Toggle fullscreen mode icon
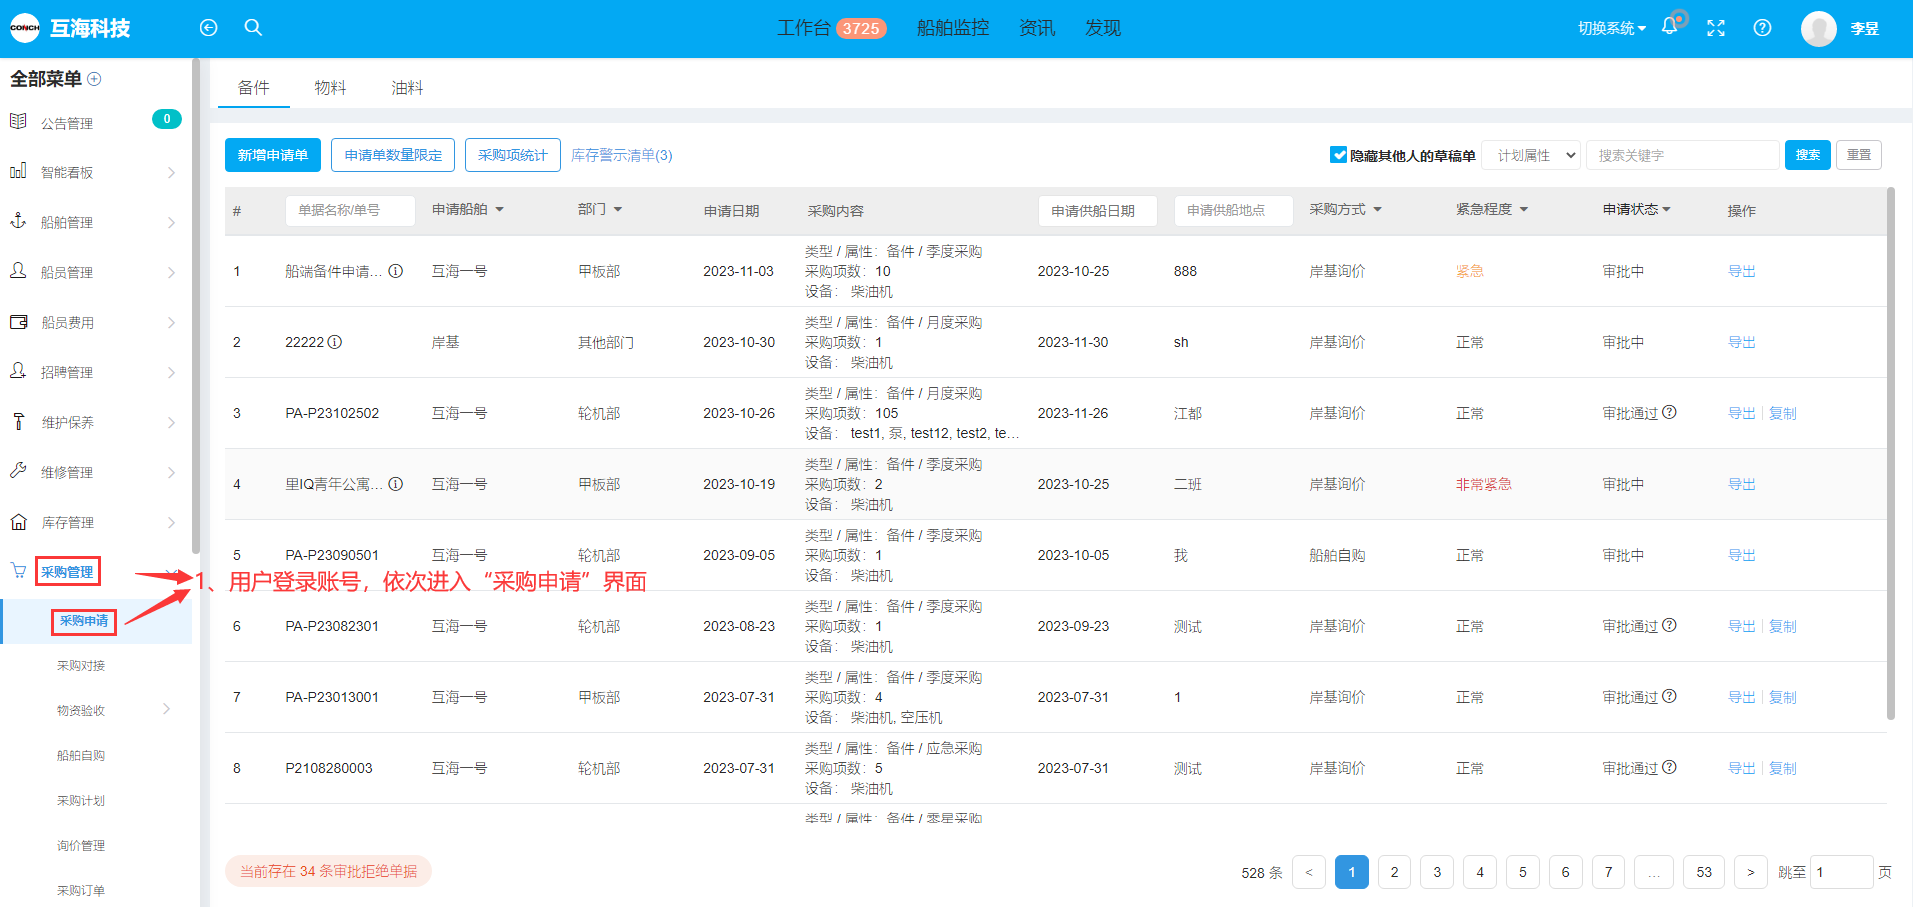1913x907 pixels. point(1716,28)
